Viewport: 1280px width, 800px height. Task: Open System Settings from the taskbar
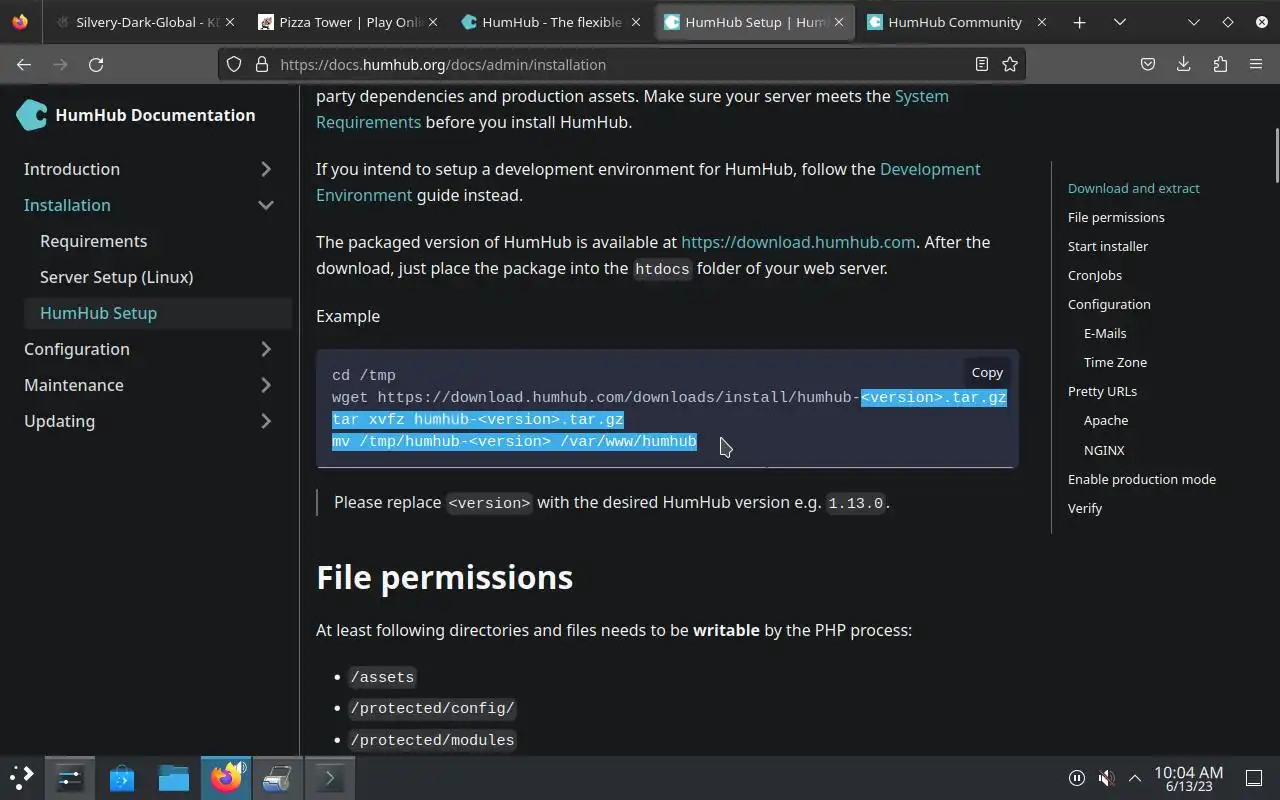(x=70, y=777)
